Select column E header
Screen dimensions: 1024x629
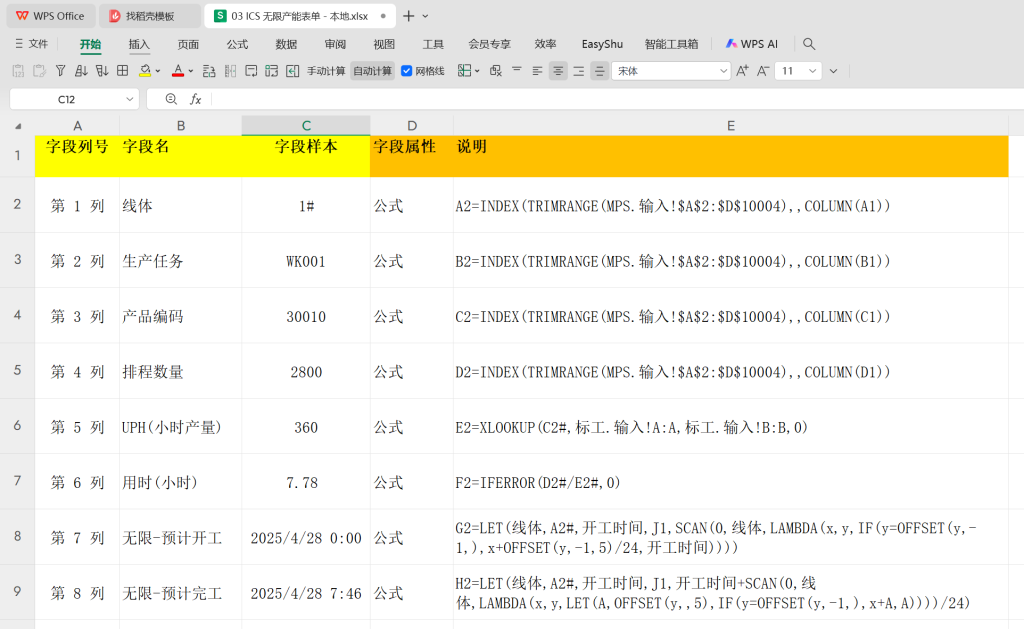point(730,125)
